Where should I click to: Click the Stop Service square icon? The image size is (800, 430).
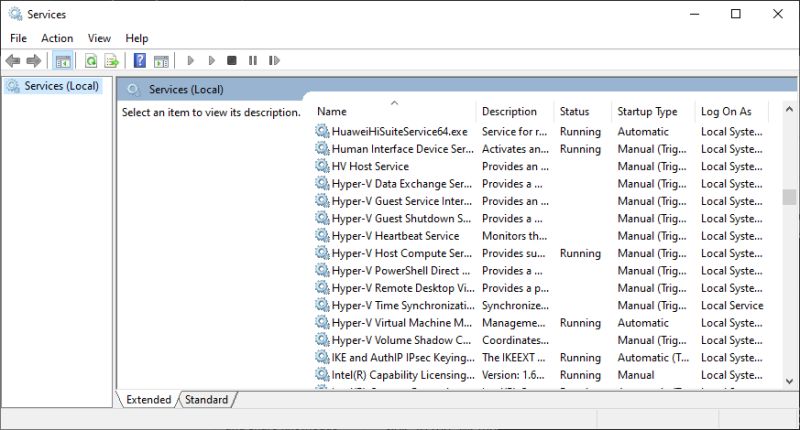click(232, 61)
